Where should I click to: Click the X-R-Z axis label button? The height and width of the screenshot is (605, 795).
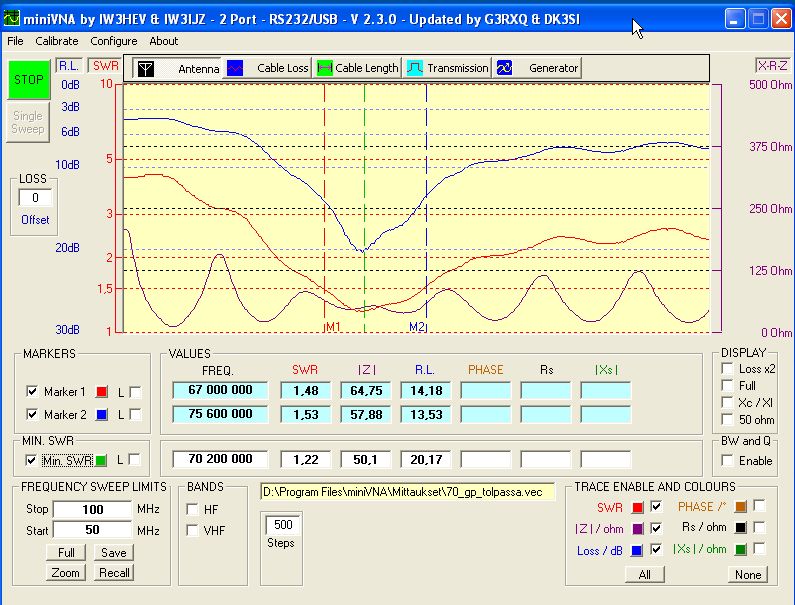pos(773,65)
